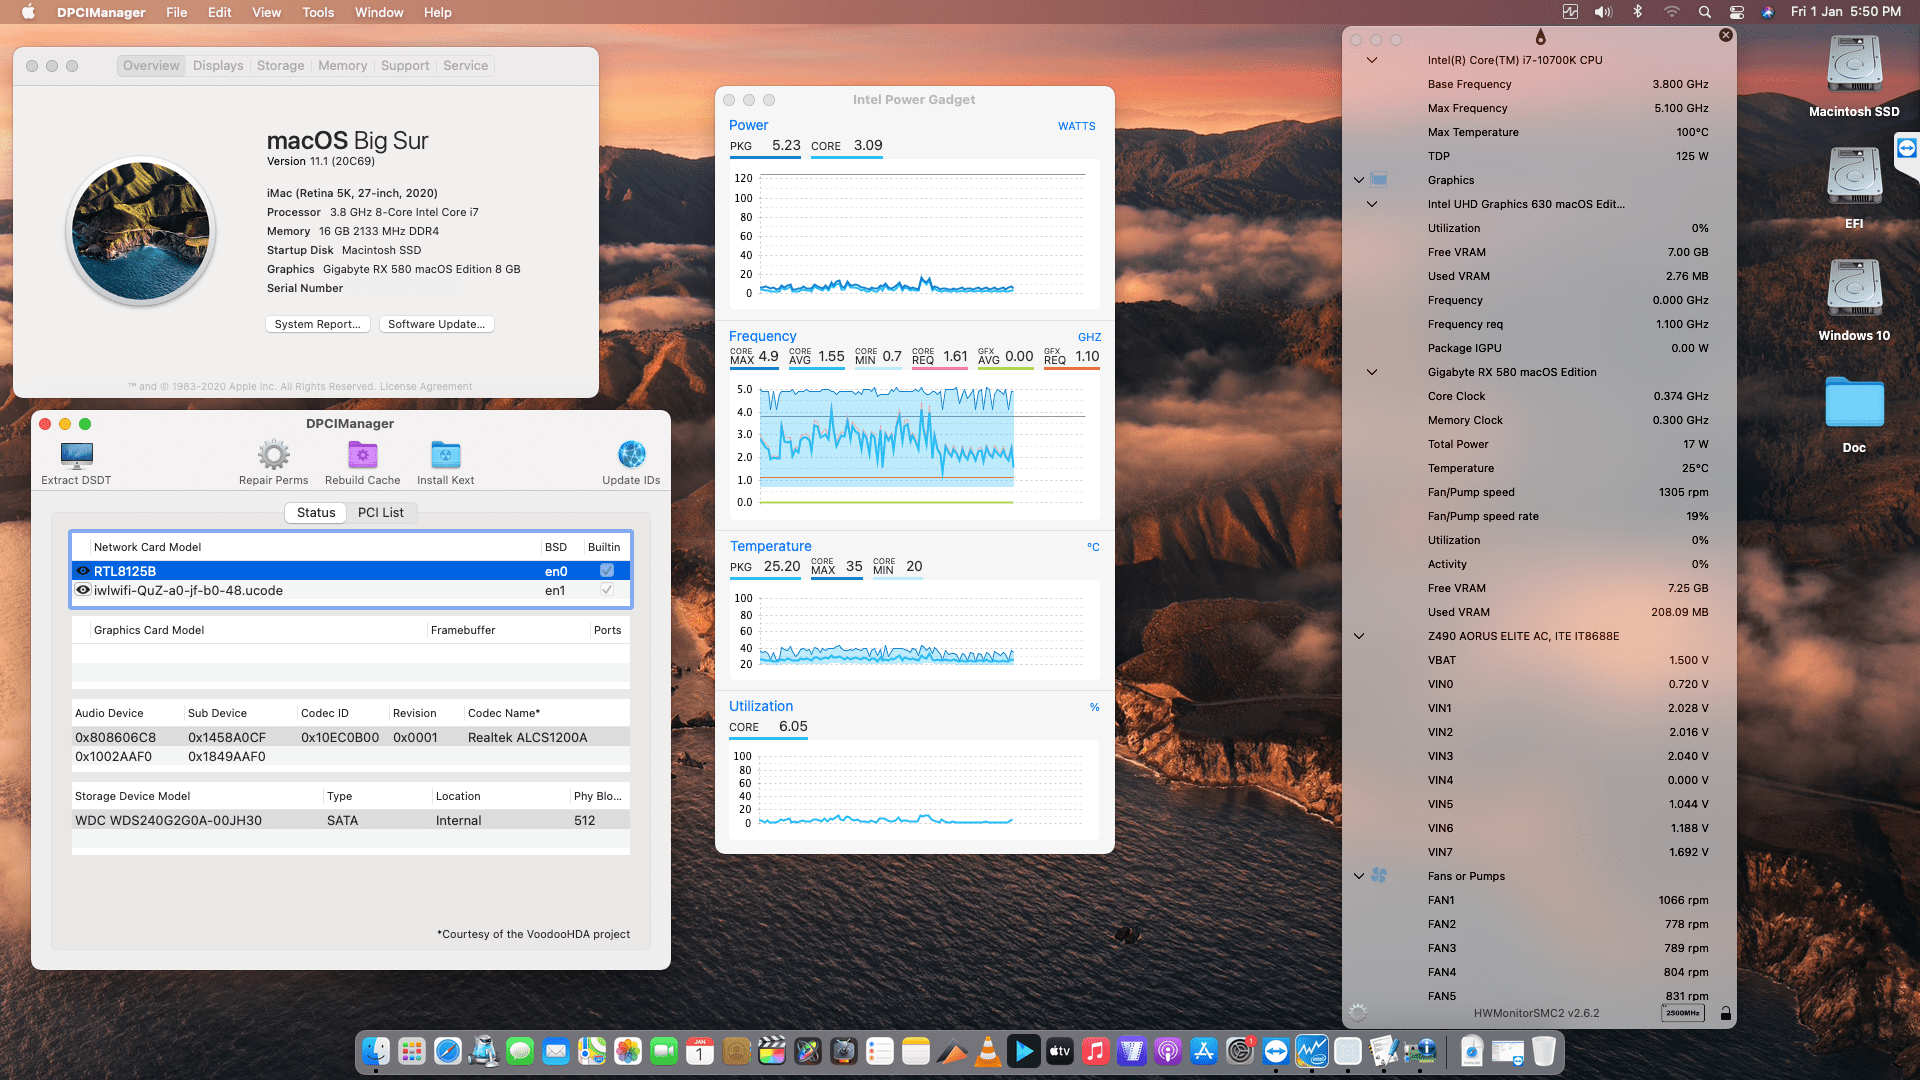Open App Store from the Dock
Viewport: 1920px width, 1080px height.
coord(1204,1051)
